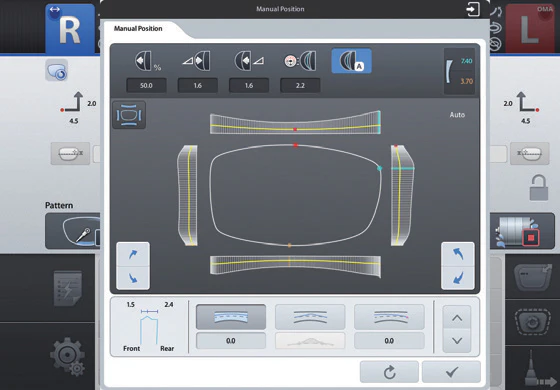Viewport: 560px width, 390px height.
Task: Click the left lens edge profile view
Action: 187,195
